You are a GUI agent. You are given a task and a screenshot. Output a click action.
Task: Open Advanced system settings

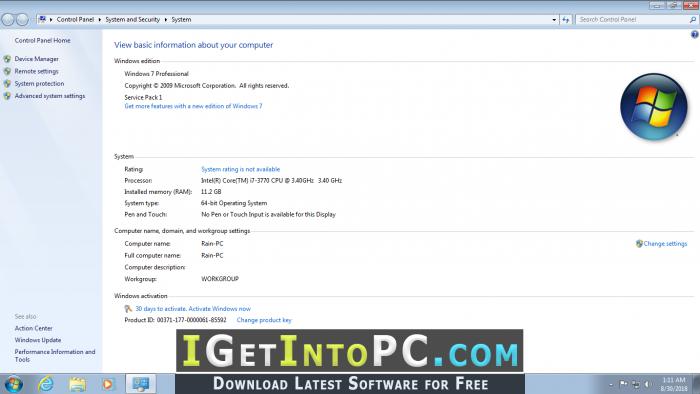click(50, 96)
